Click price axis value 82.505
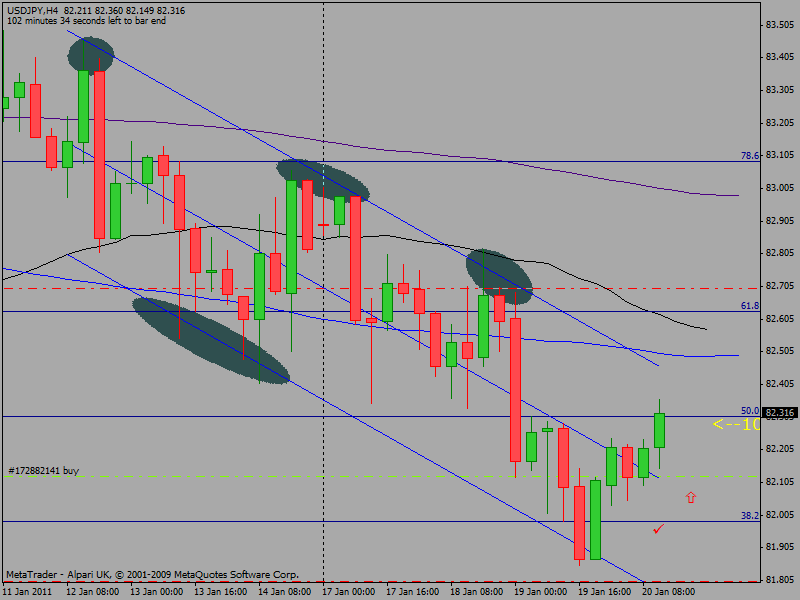 pyautogui.click(x=780, y=351)
